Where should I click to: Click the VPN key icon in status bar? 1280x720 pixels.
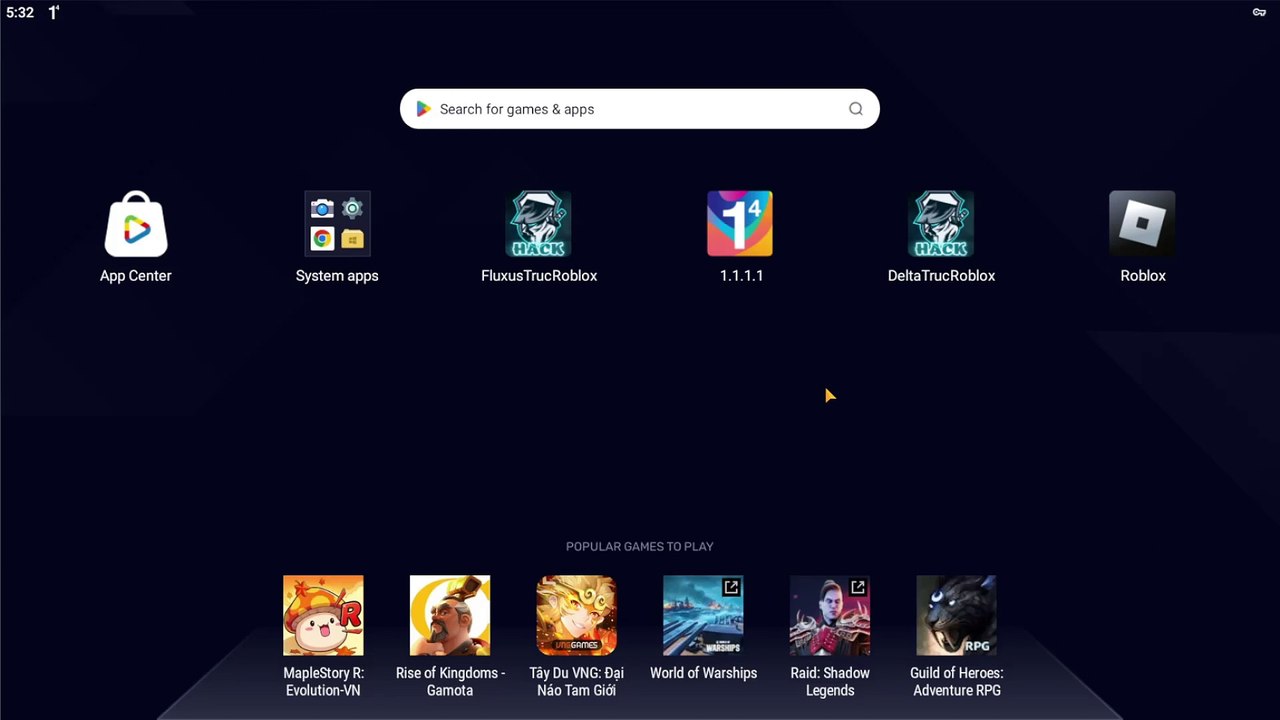[1259, 13]
